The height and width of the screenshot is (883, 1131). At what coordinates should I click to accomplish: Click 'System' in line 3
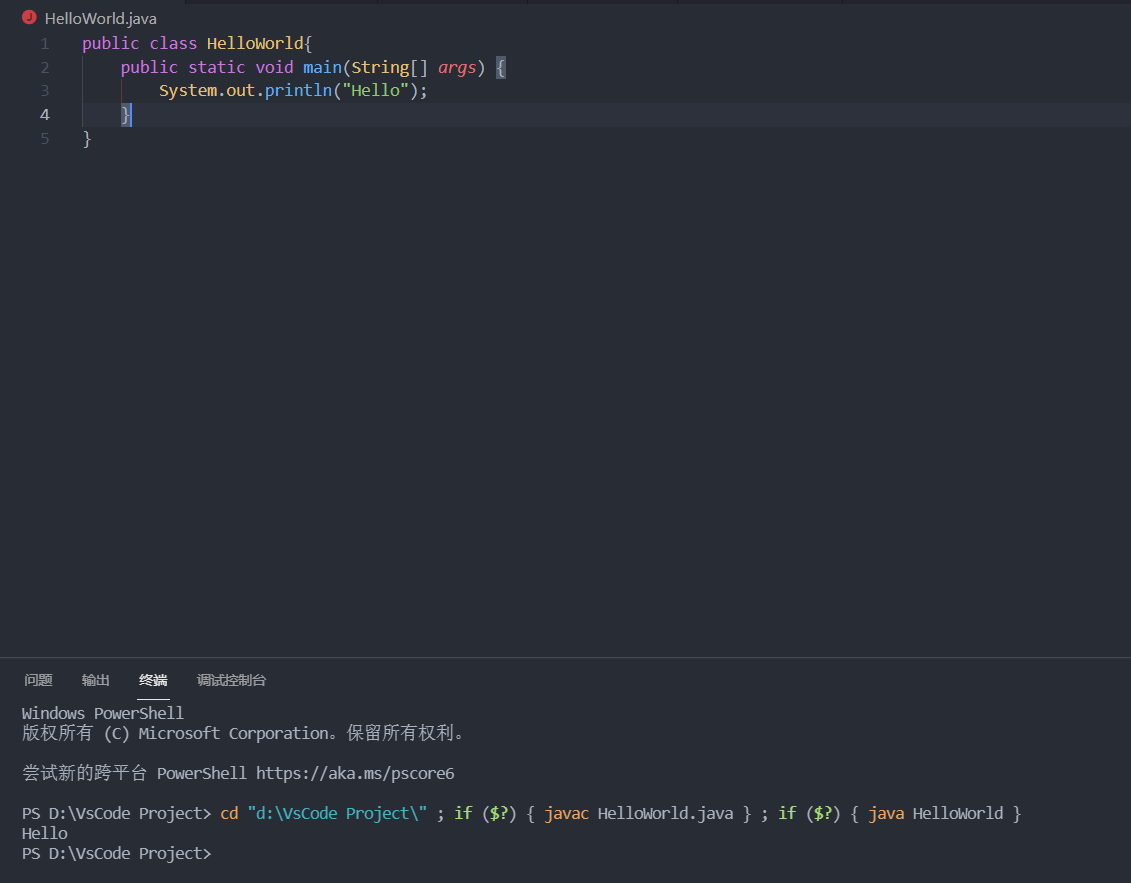(x=188, y=90)
